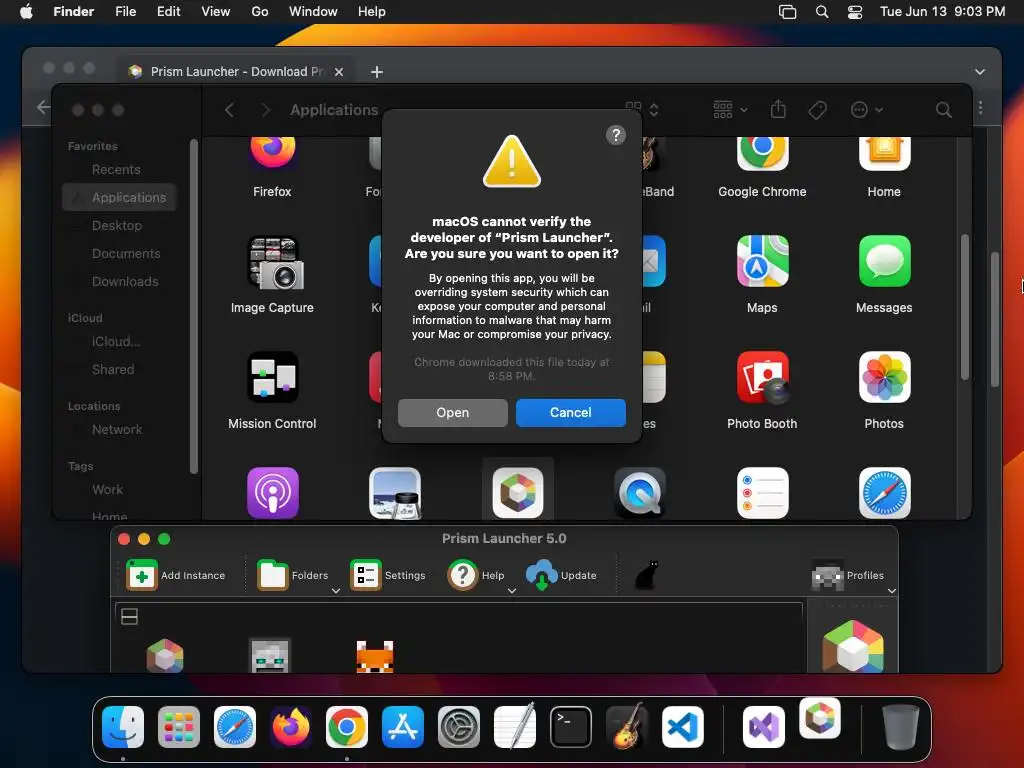Select the Reminders app icon
This screenshot has height=768, width=1024.
point(762,493)
